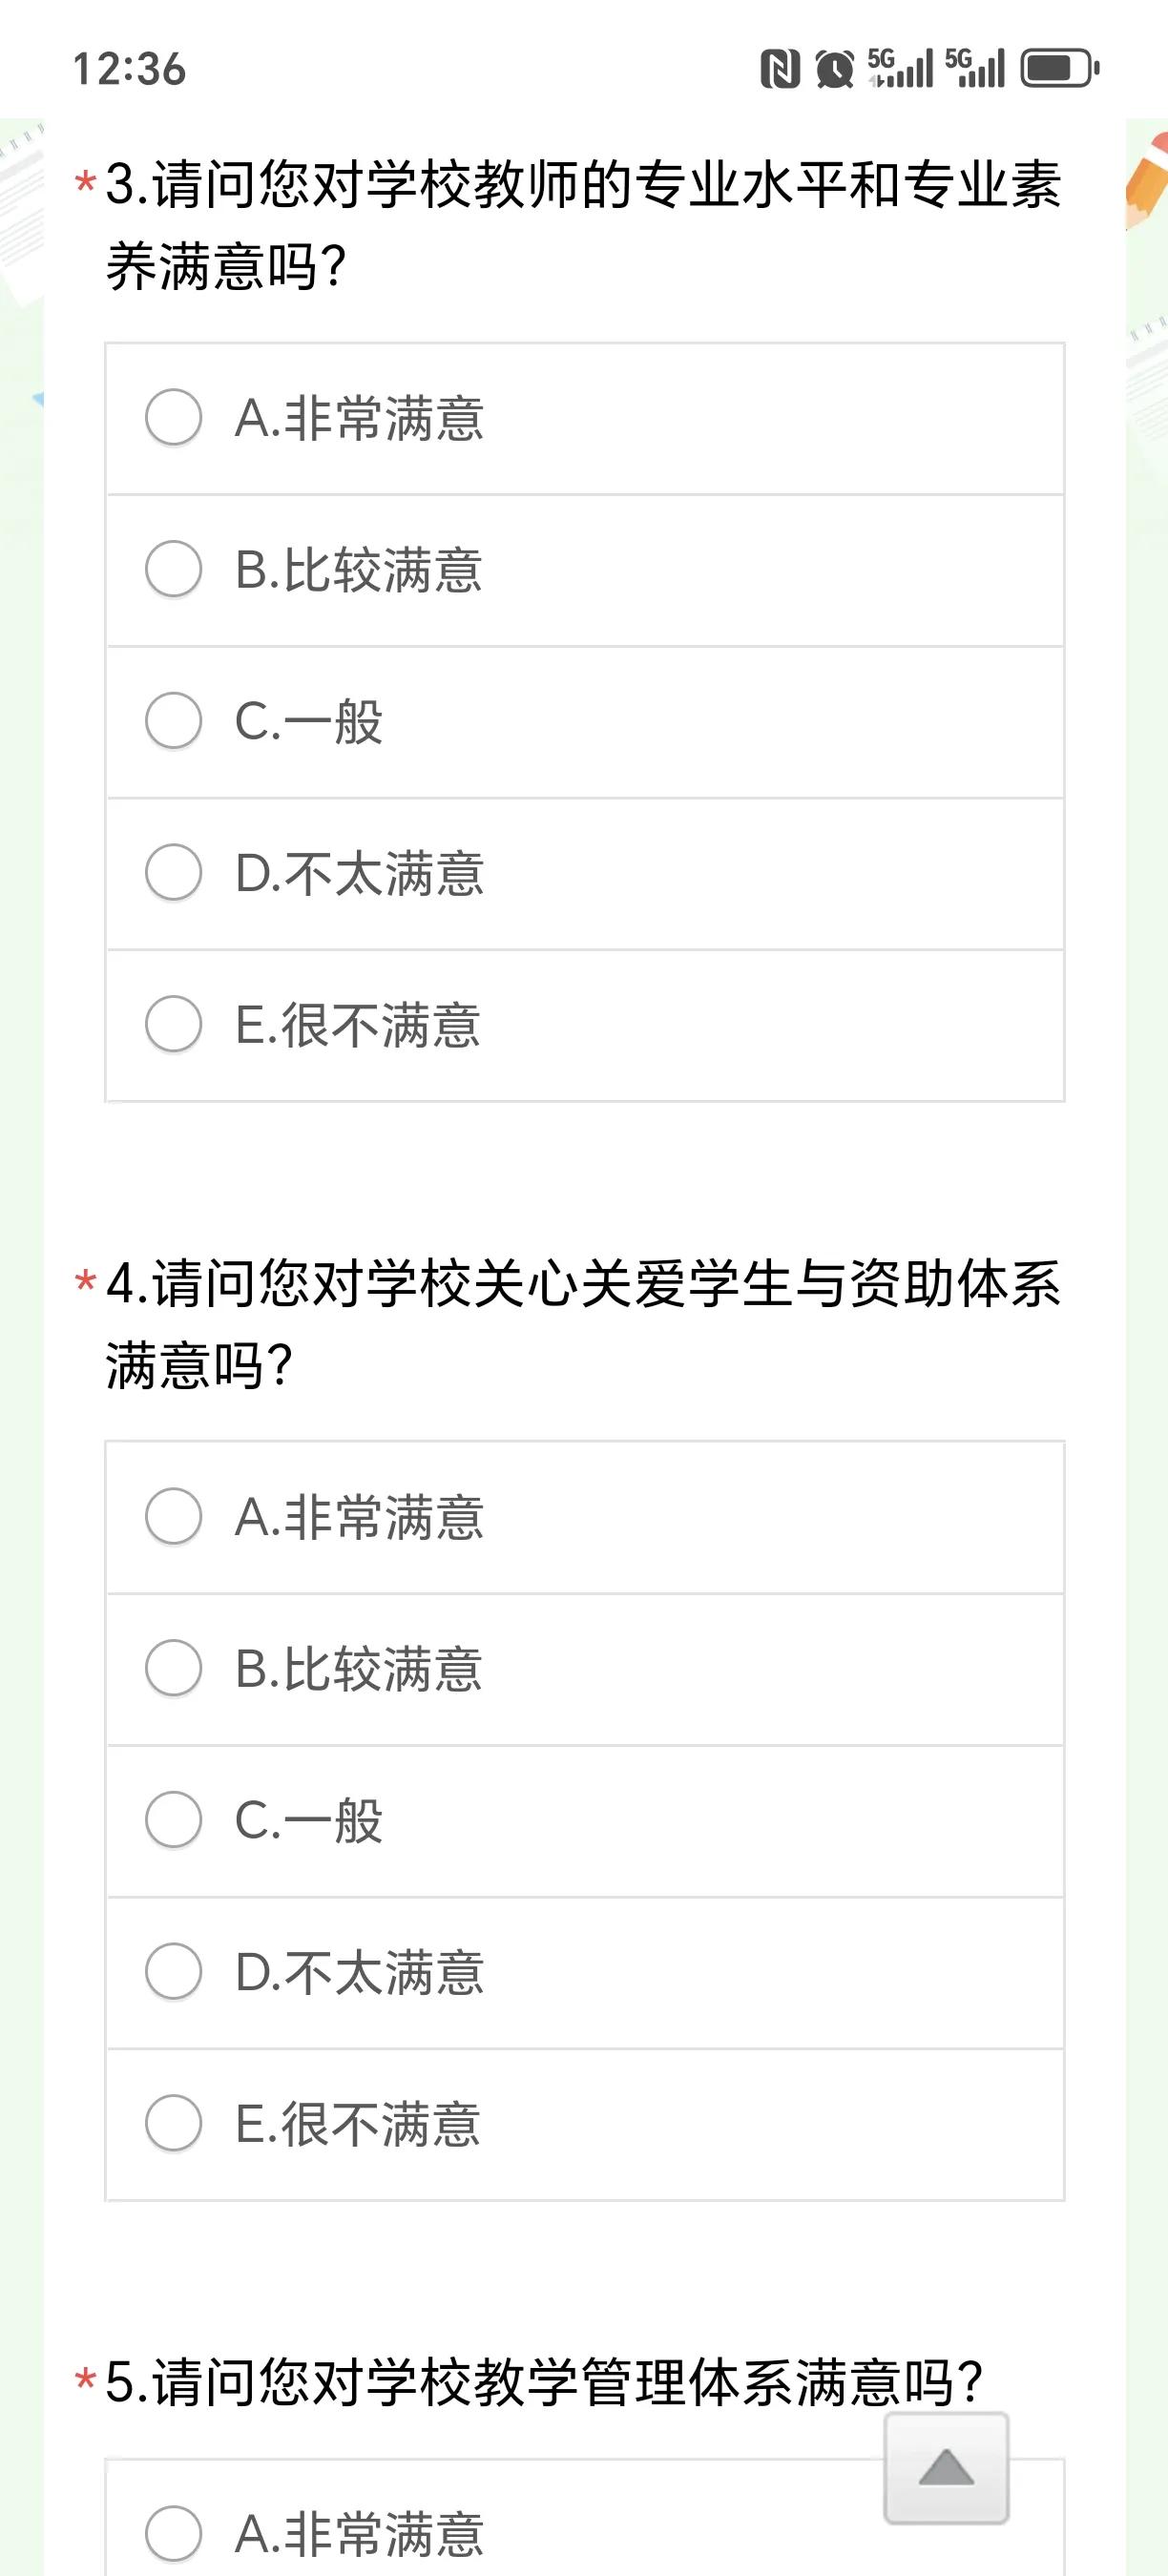Pick E.很不满意 for question 3
The width and height of the screenshot is (1168, 2576).
click(585, 1026)
